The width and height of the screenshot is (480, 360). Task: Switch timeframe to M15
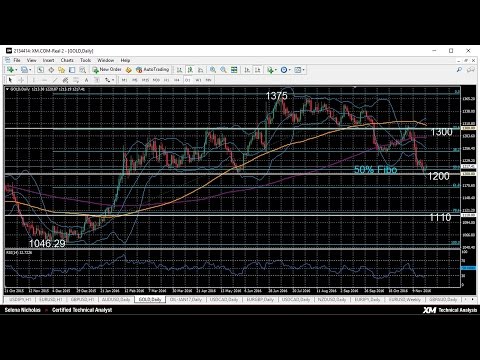(145, 80)
